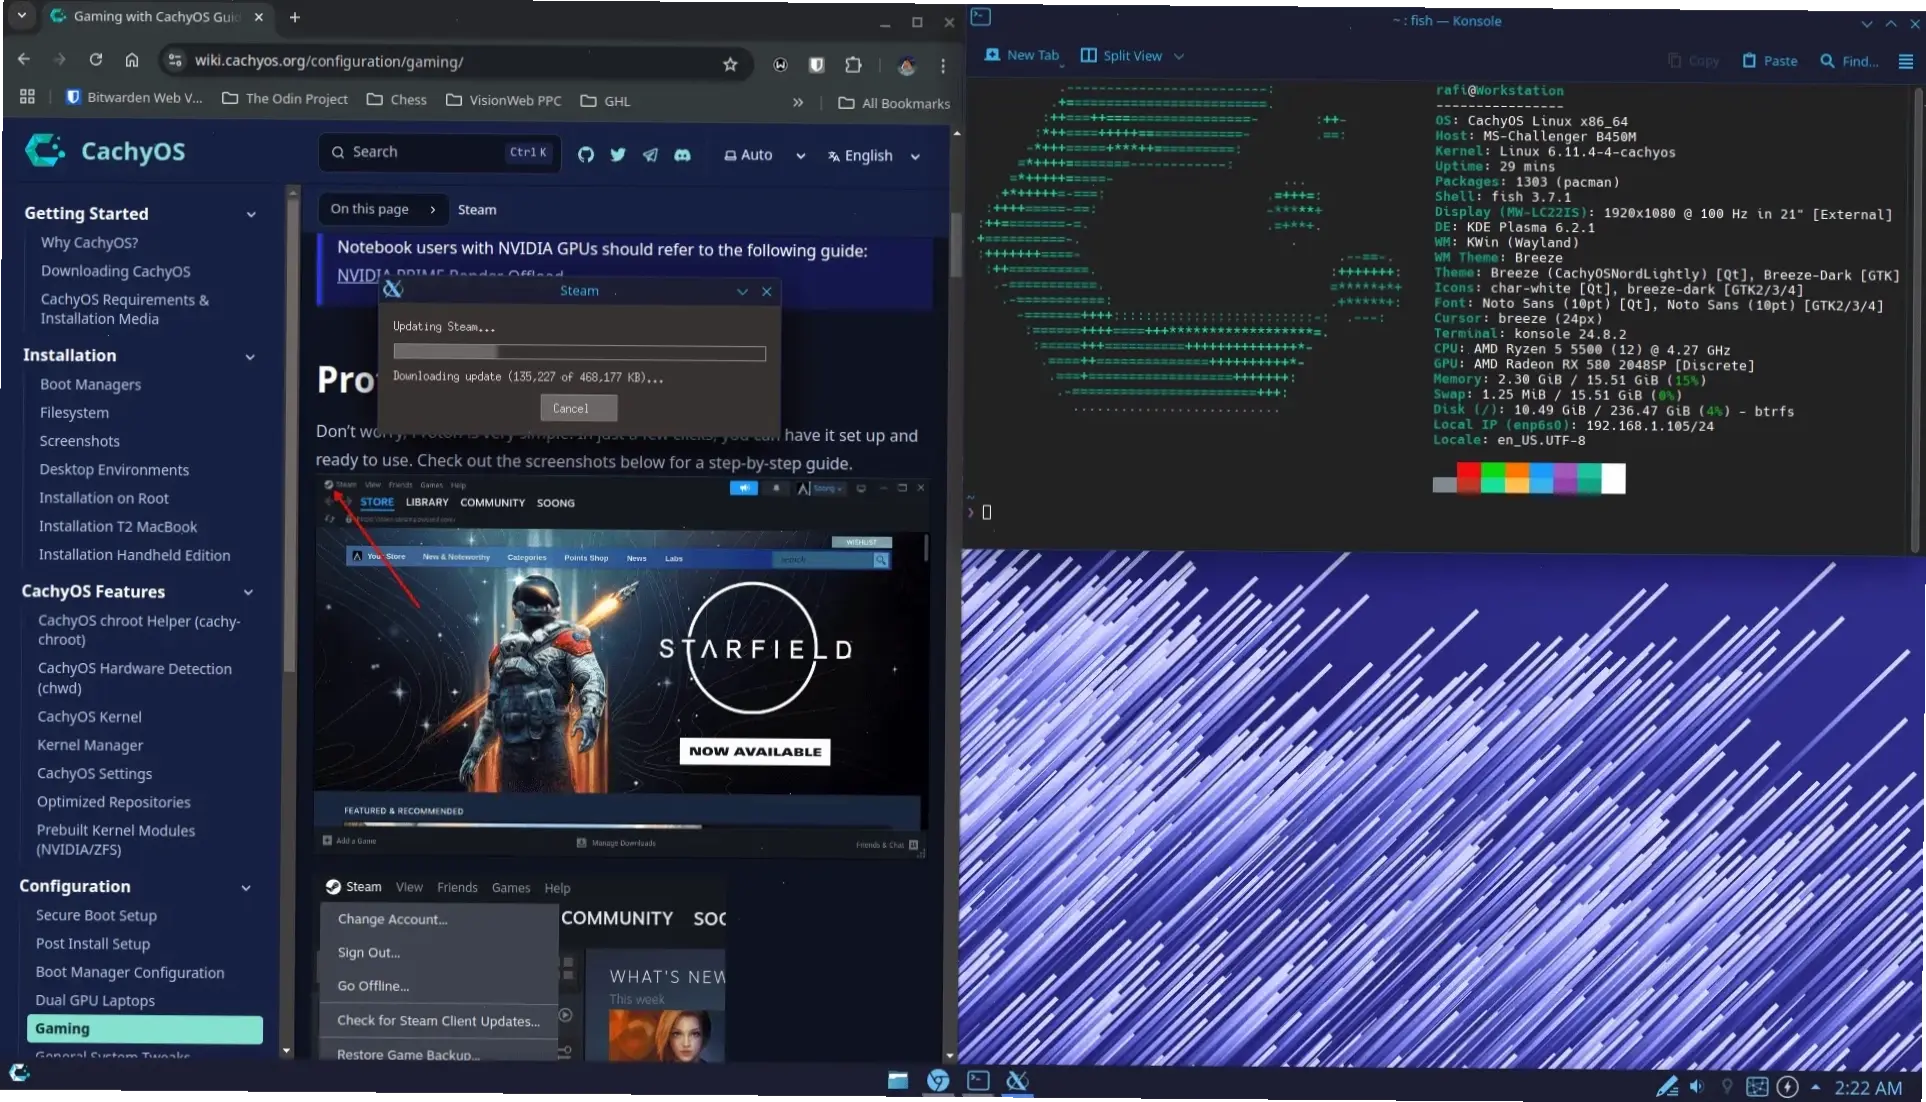The width and height of the screenshot is (1926, 1102).
Task: Open the VisionWeb PPC bookmark folder
Action: tap(504, 101)
